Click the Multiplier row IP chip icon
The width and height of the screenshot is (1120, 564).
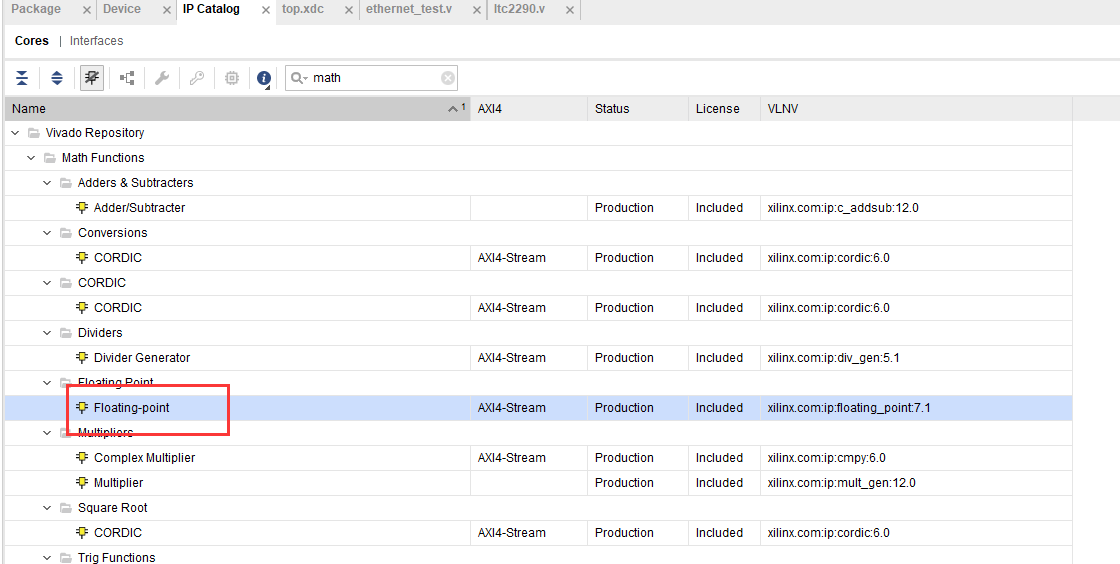point(82,483)
